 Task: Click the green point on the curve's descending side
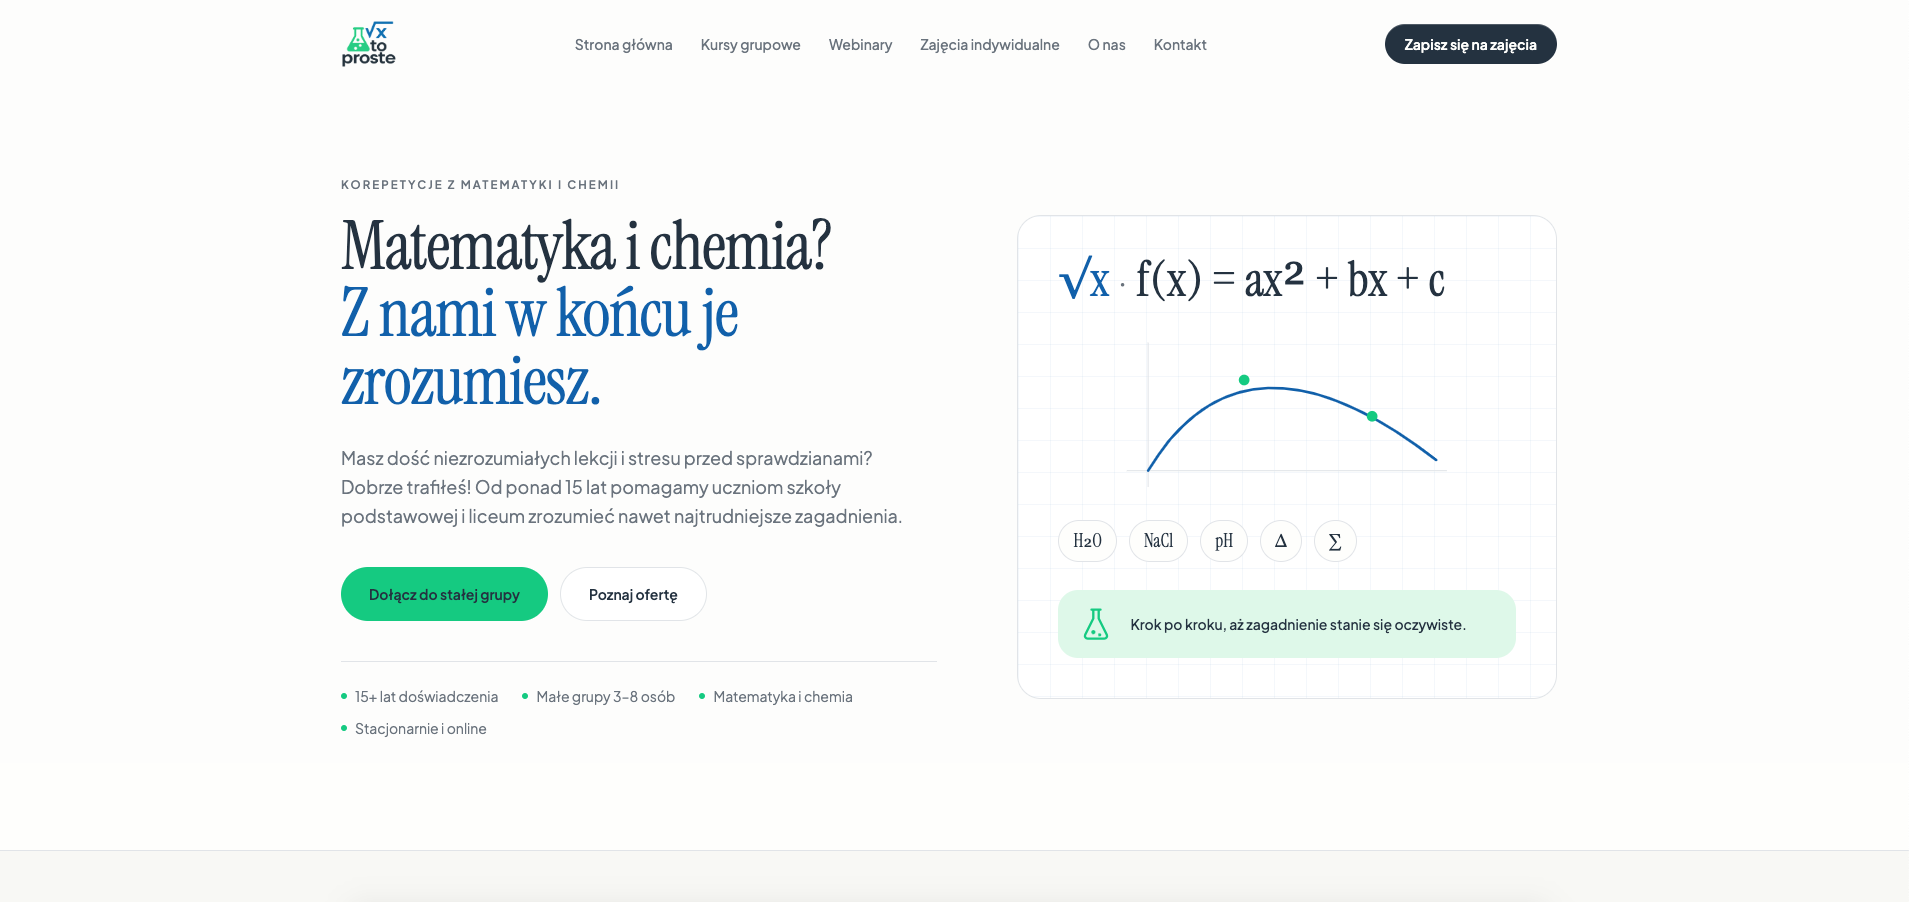click(1372, 416)
